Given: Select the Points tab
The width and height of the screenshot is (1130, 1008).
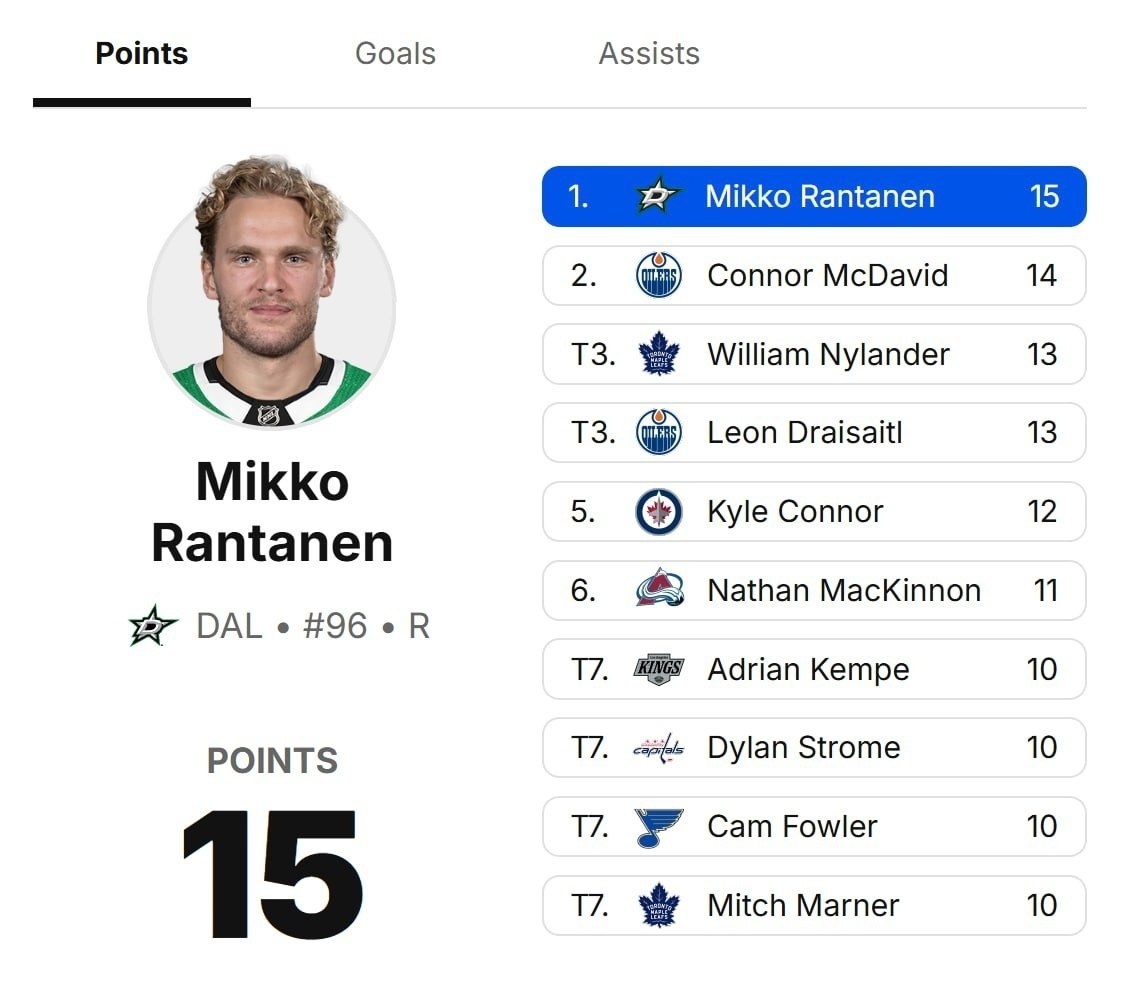Looking at the screenshot, I should [x=141, y=54].
